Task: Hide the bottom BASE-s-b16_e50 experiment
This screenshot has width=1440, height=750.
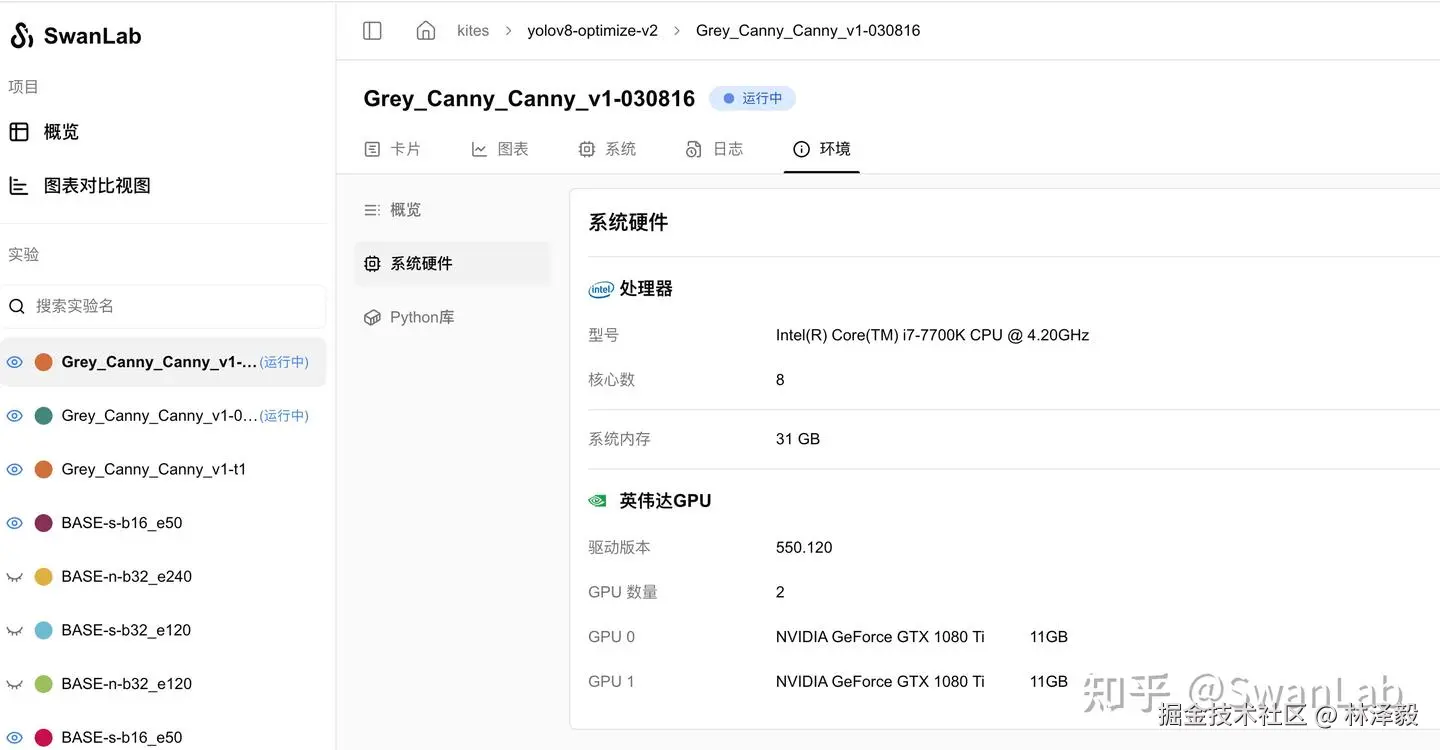Action: [15, 738]
